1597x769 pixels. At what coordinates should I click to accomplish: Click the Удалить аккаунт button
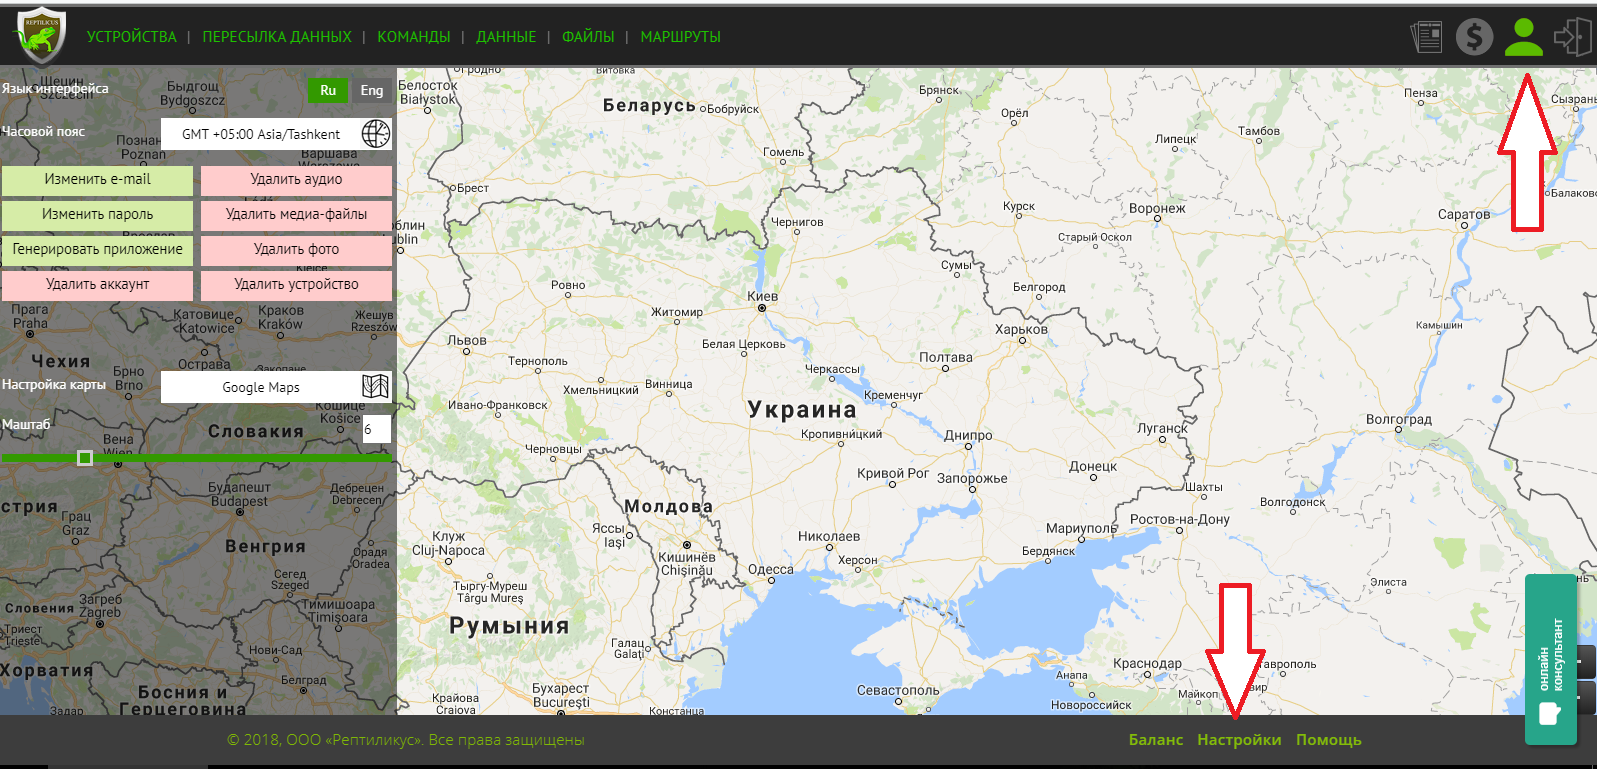97,285
